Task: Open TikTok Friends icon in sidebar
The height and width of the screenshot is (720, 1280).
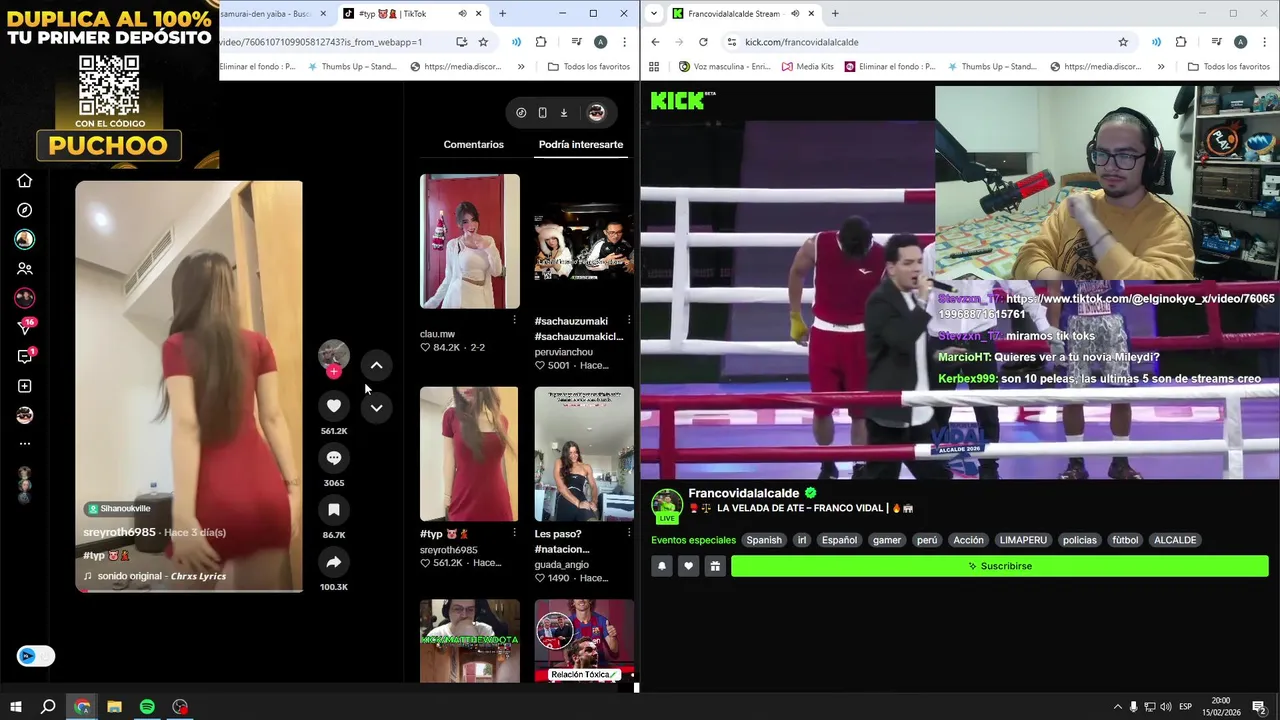Action: pos(25,268)
